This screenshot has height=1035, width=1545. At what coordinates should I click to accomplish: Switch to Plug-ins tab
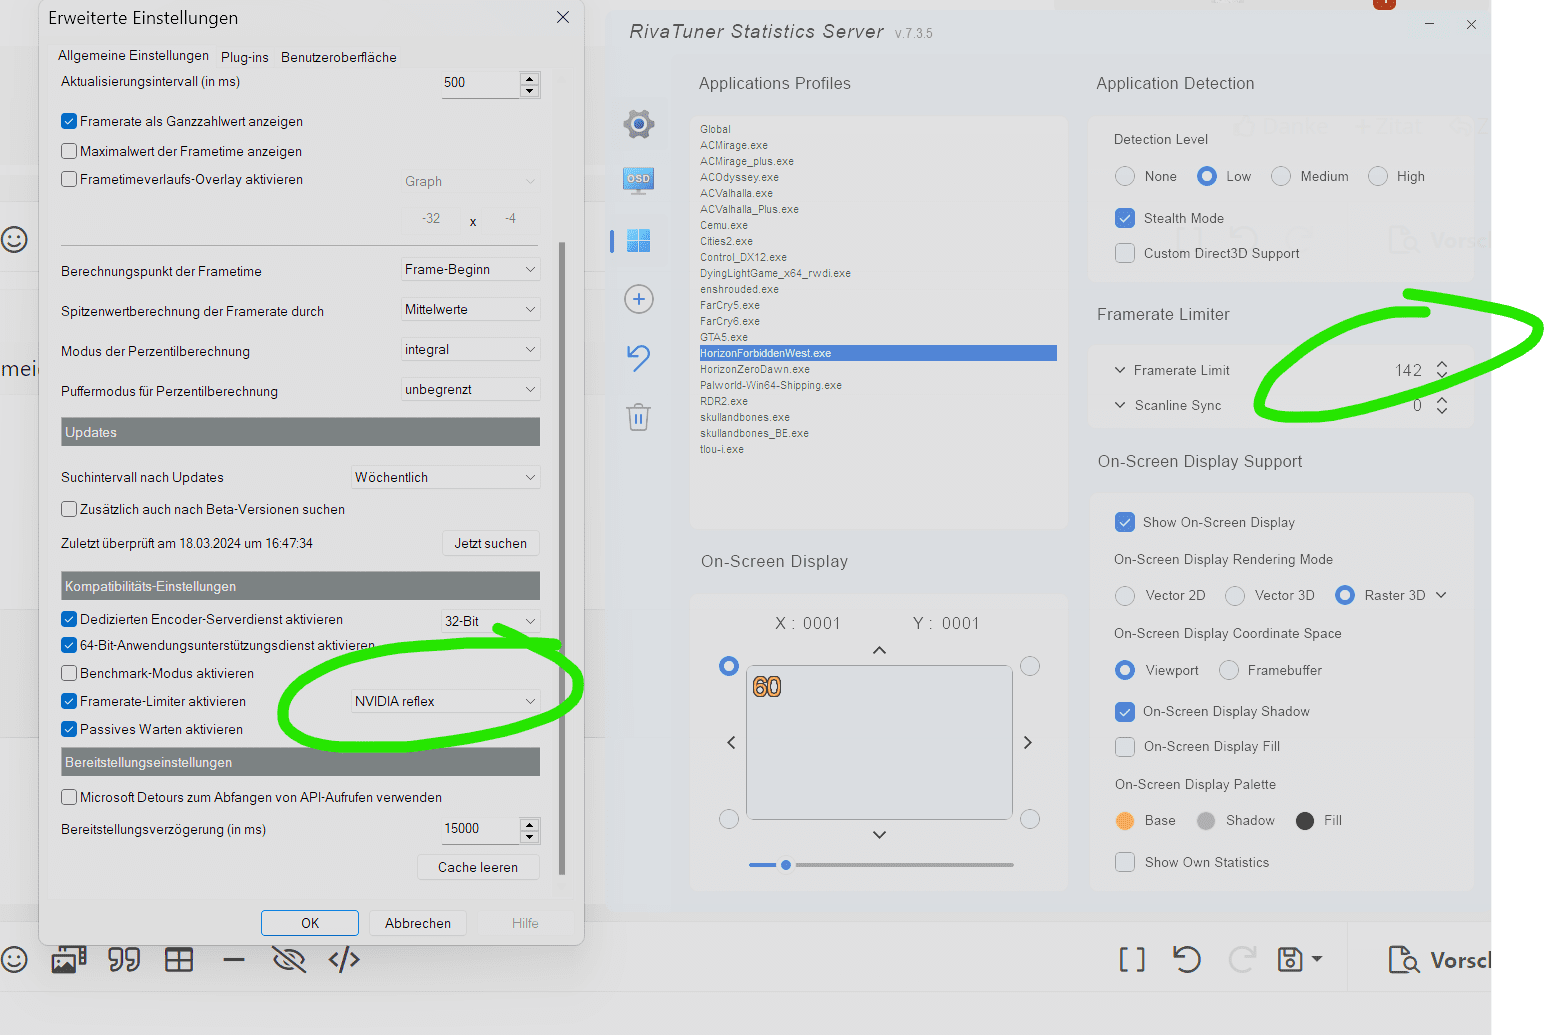coord(245,57)
